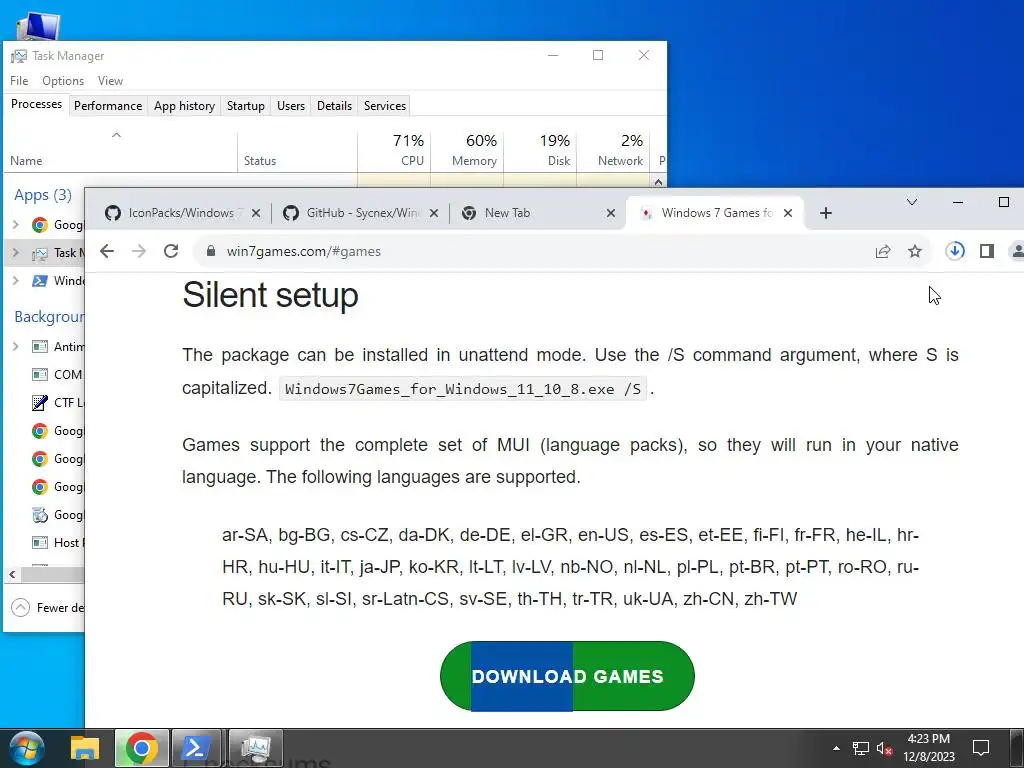
Task: Switch to Services tab in Task Manager
Action: 385,106
